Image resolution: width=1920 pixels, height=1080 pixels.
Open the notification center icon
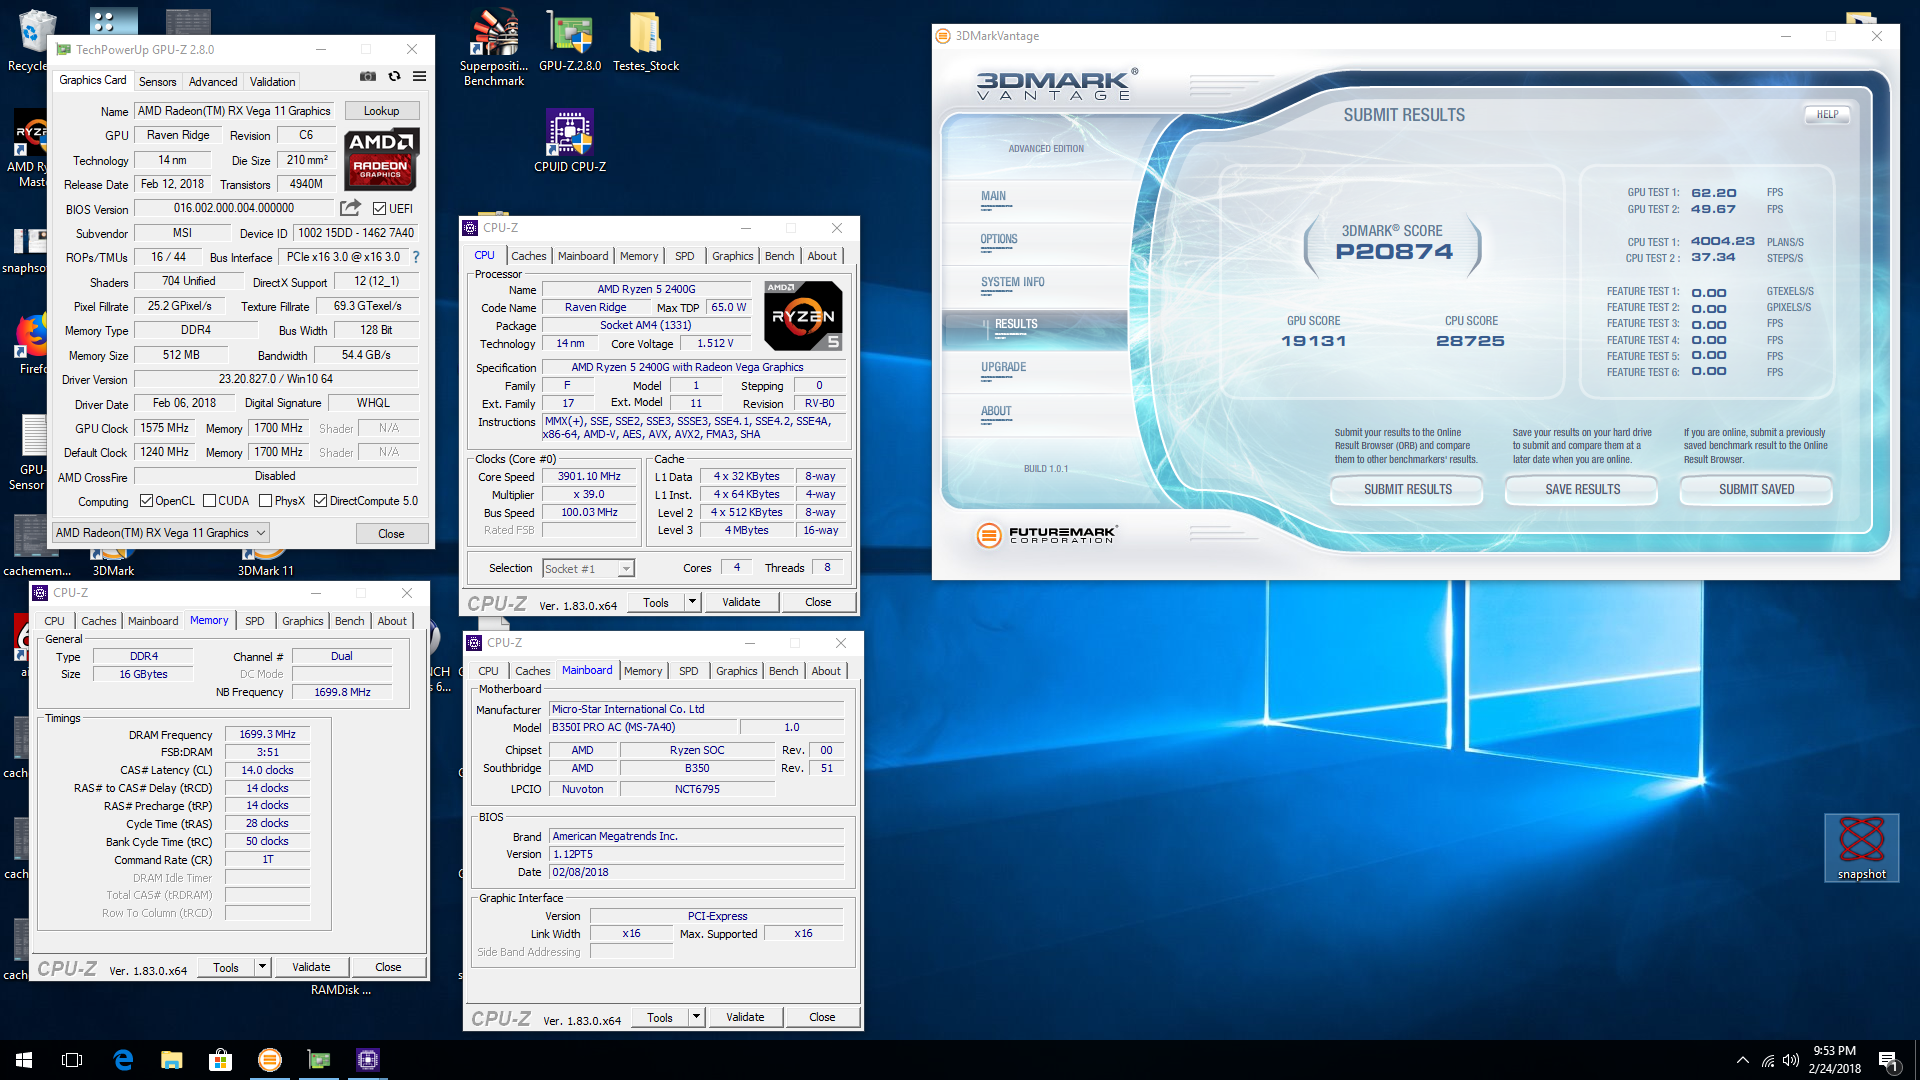tap(1888, 1060)
